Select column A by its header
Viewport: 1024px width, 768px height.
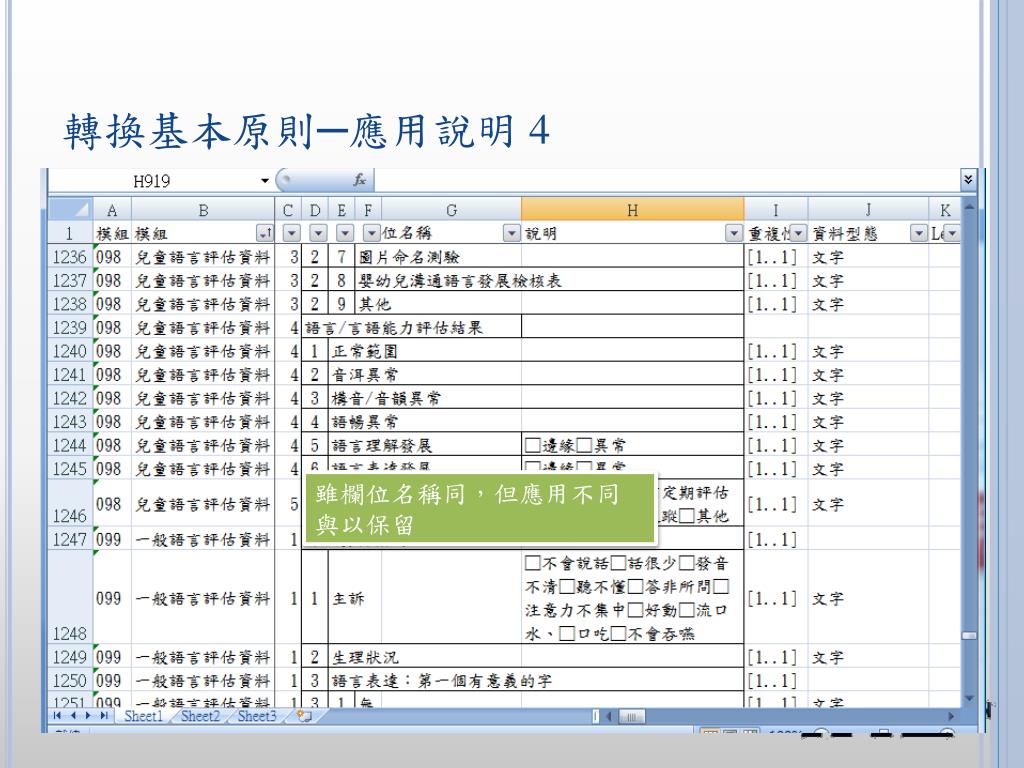(x=112, y=210)
